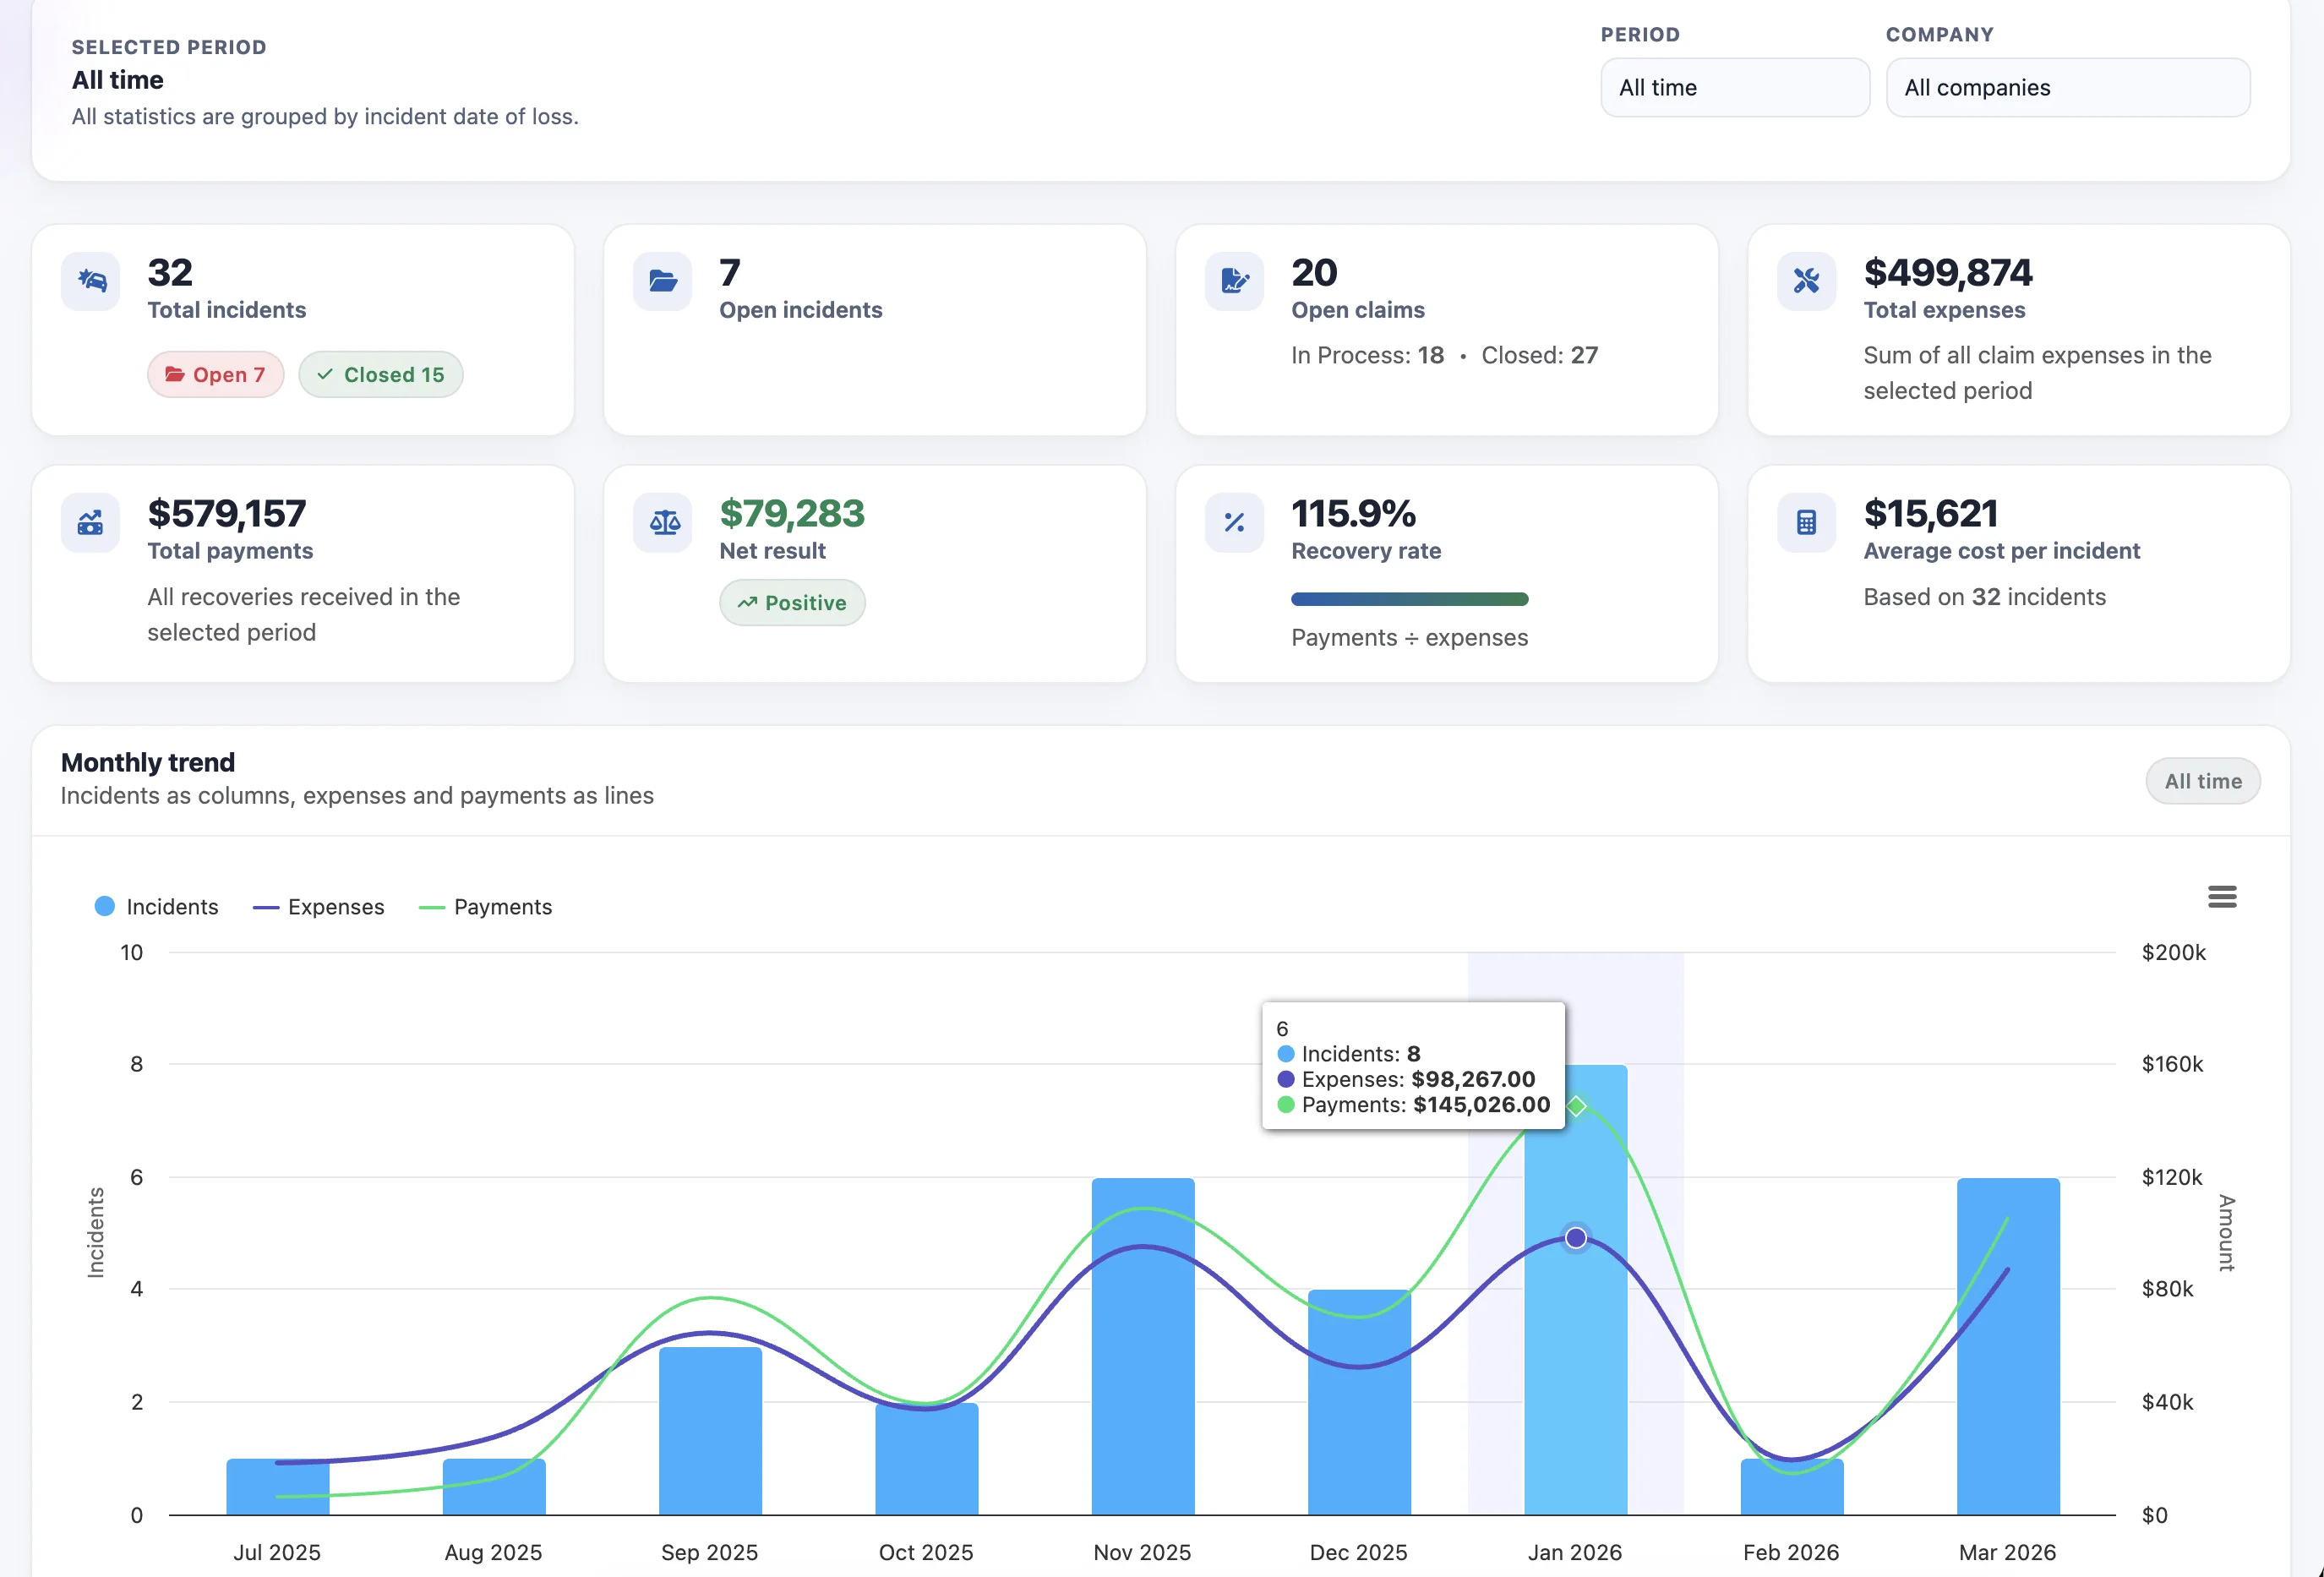2324x1577 pixels.
Task: Click the Open claims document icon
Action: coord(1235,281)
